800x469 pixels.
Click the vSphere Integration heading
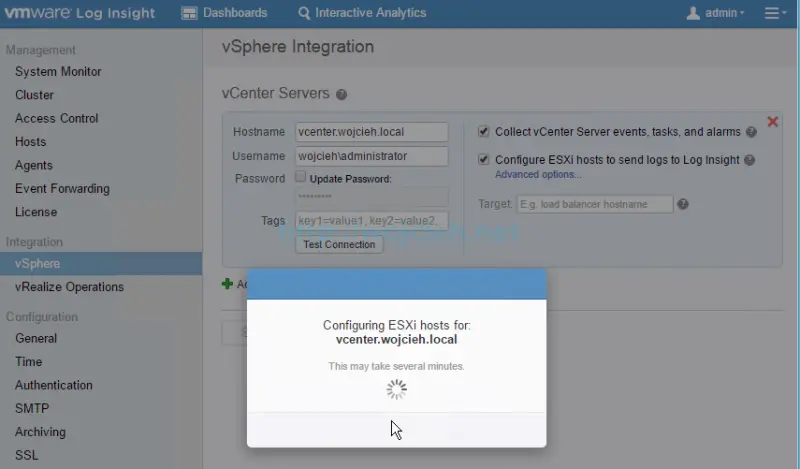point(298,46)
